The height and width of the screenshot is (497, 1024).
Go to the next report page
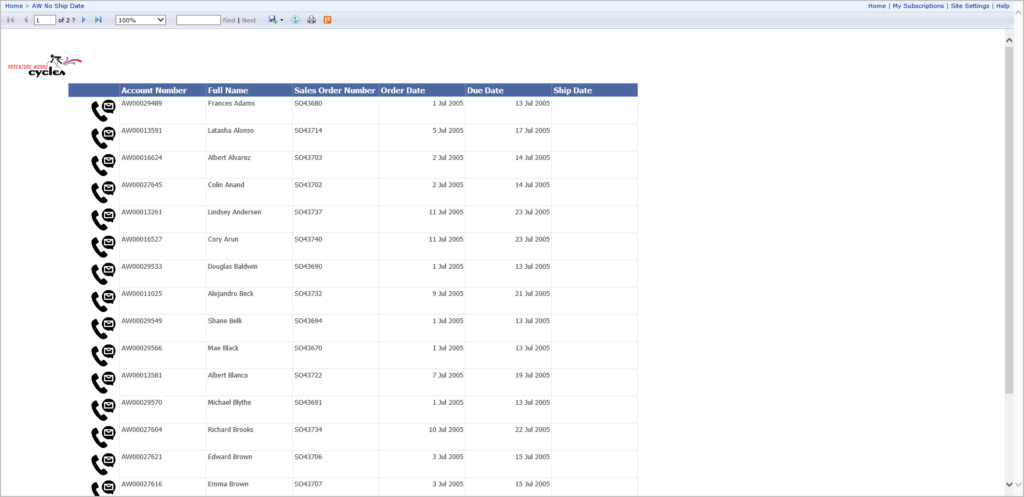(x=84, y=20)
